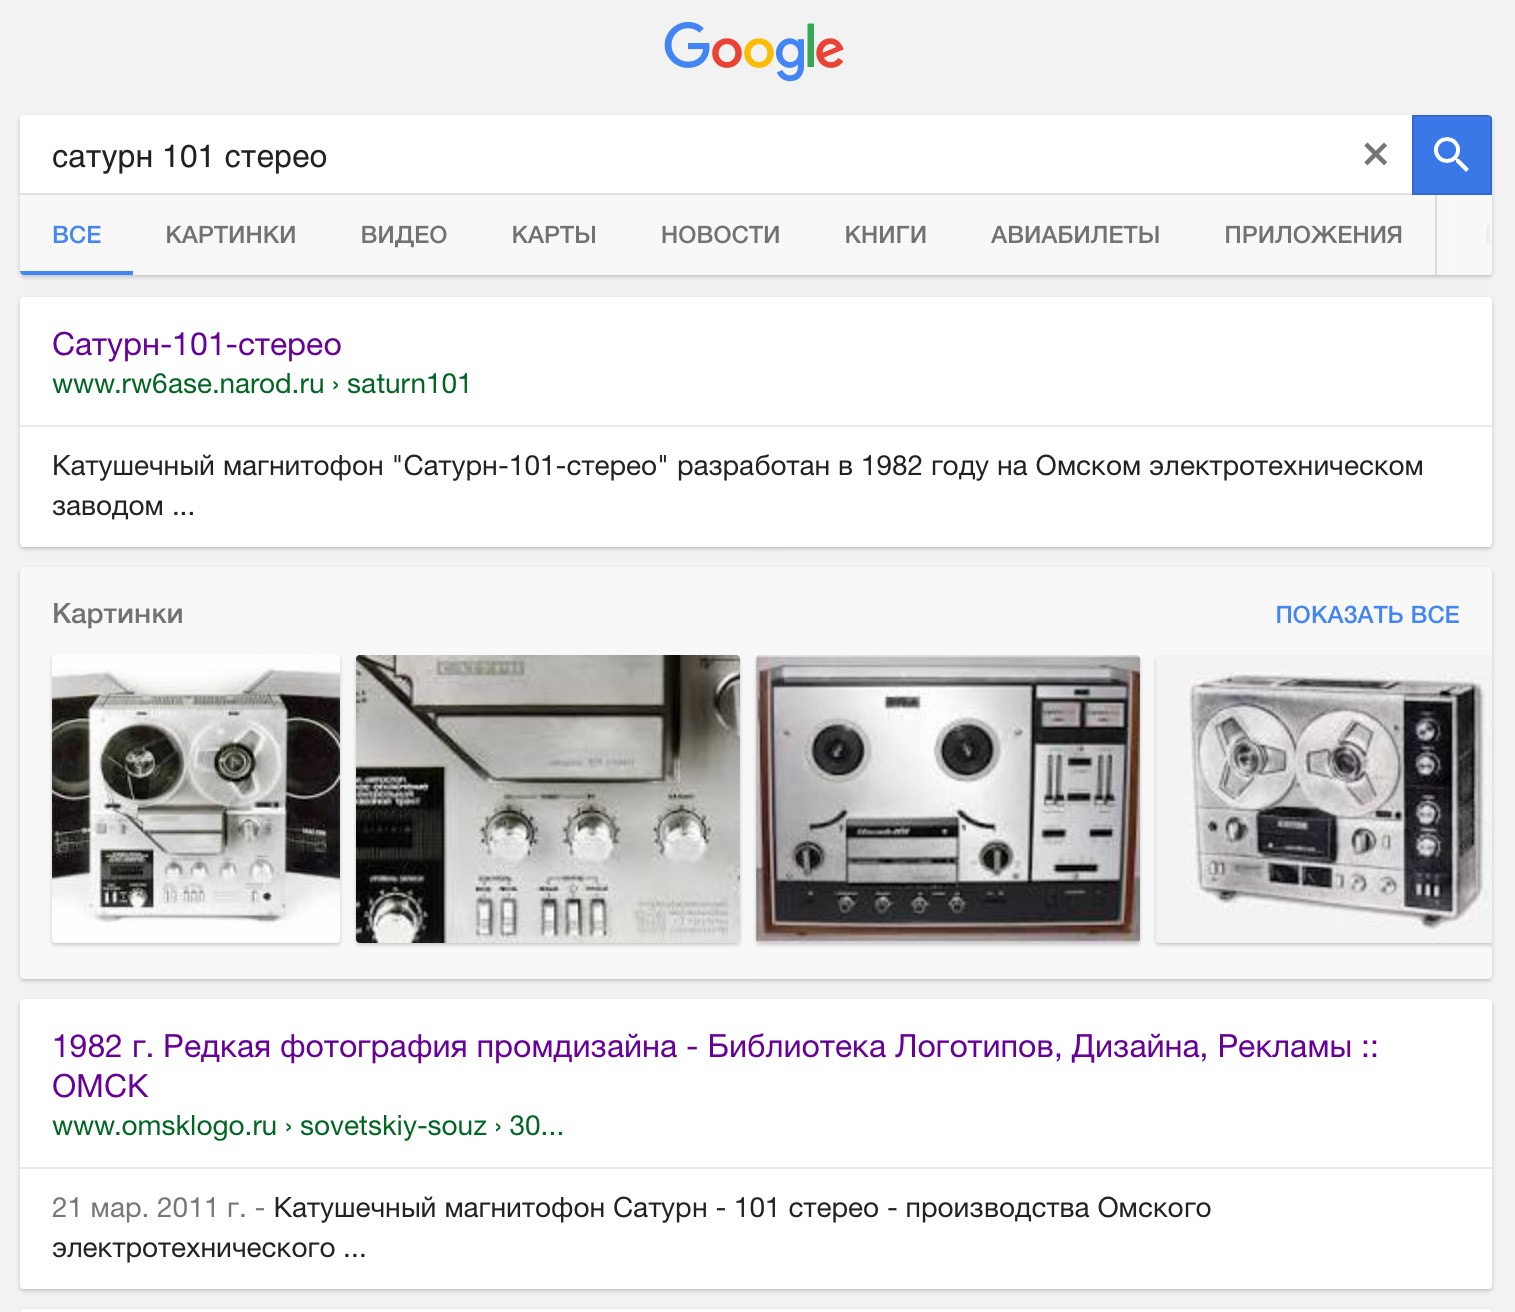Screen dimensions: 1515x1312
Task: Open the wood-framed tape recorder image
Action: [947, 798]
